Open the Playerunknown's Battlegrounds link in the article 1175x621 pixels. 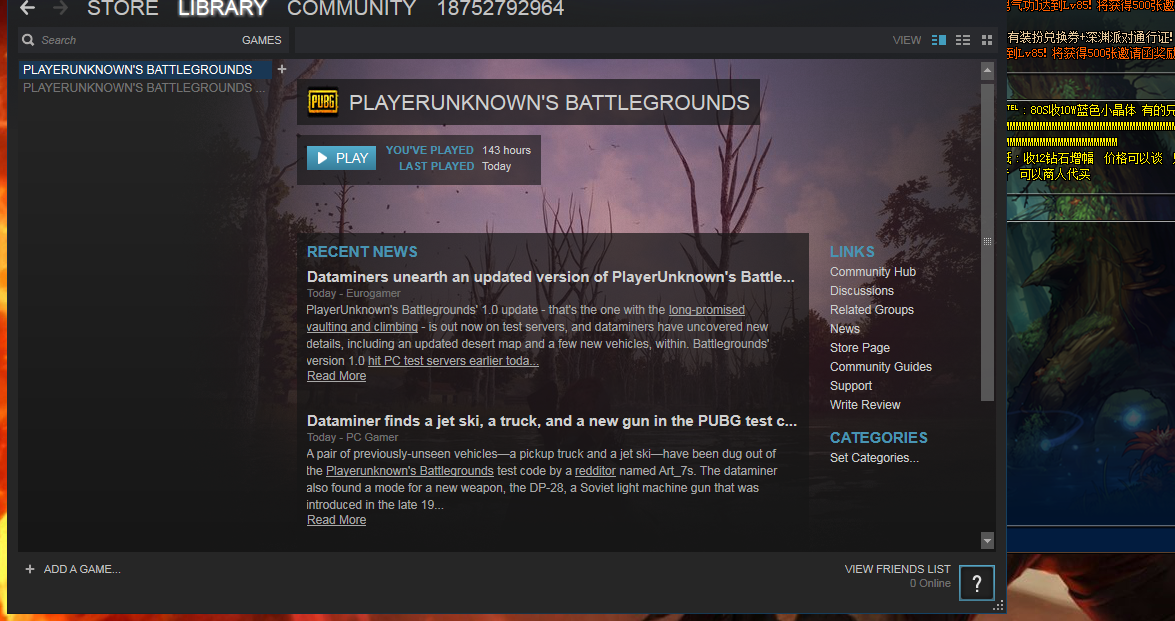coord(410,471)
